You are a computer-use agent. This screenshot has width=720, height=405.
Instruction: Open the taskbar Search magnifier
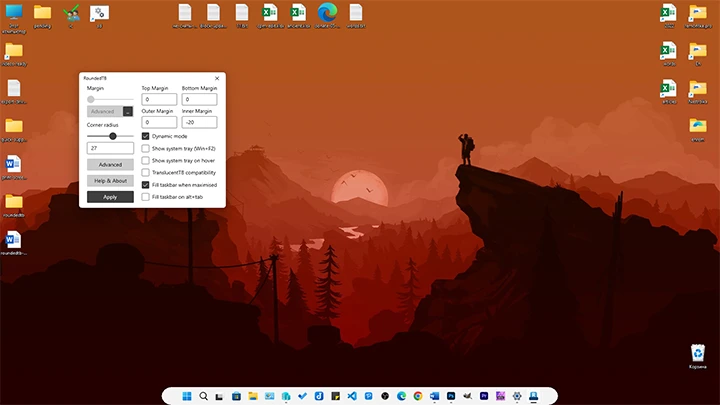tap(203, 396)
